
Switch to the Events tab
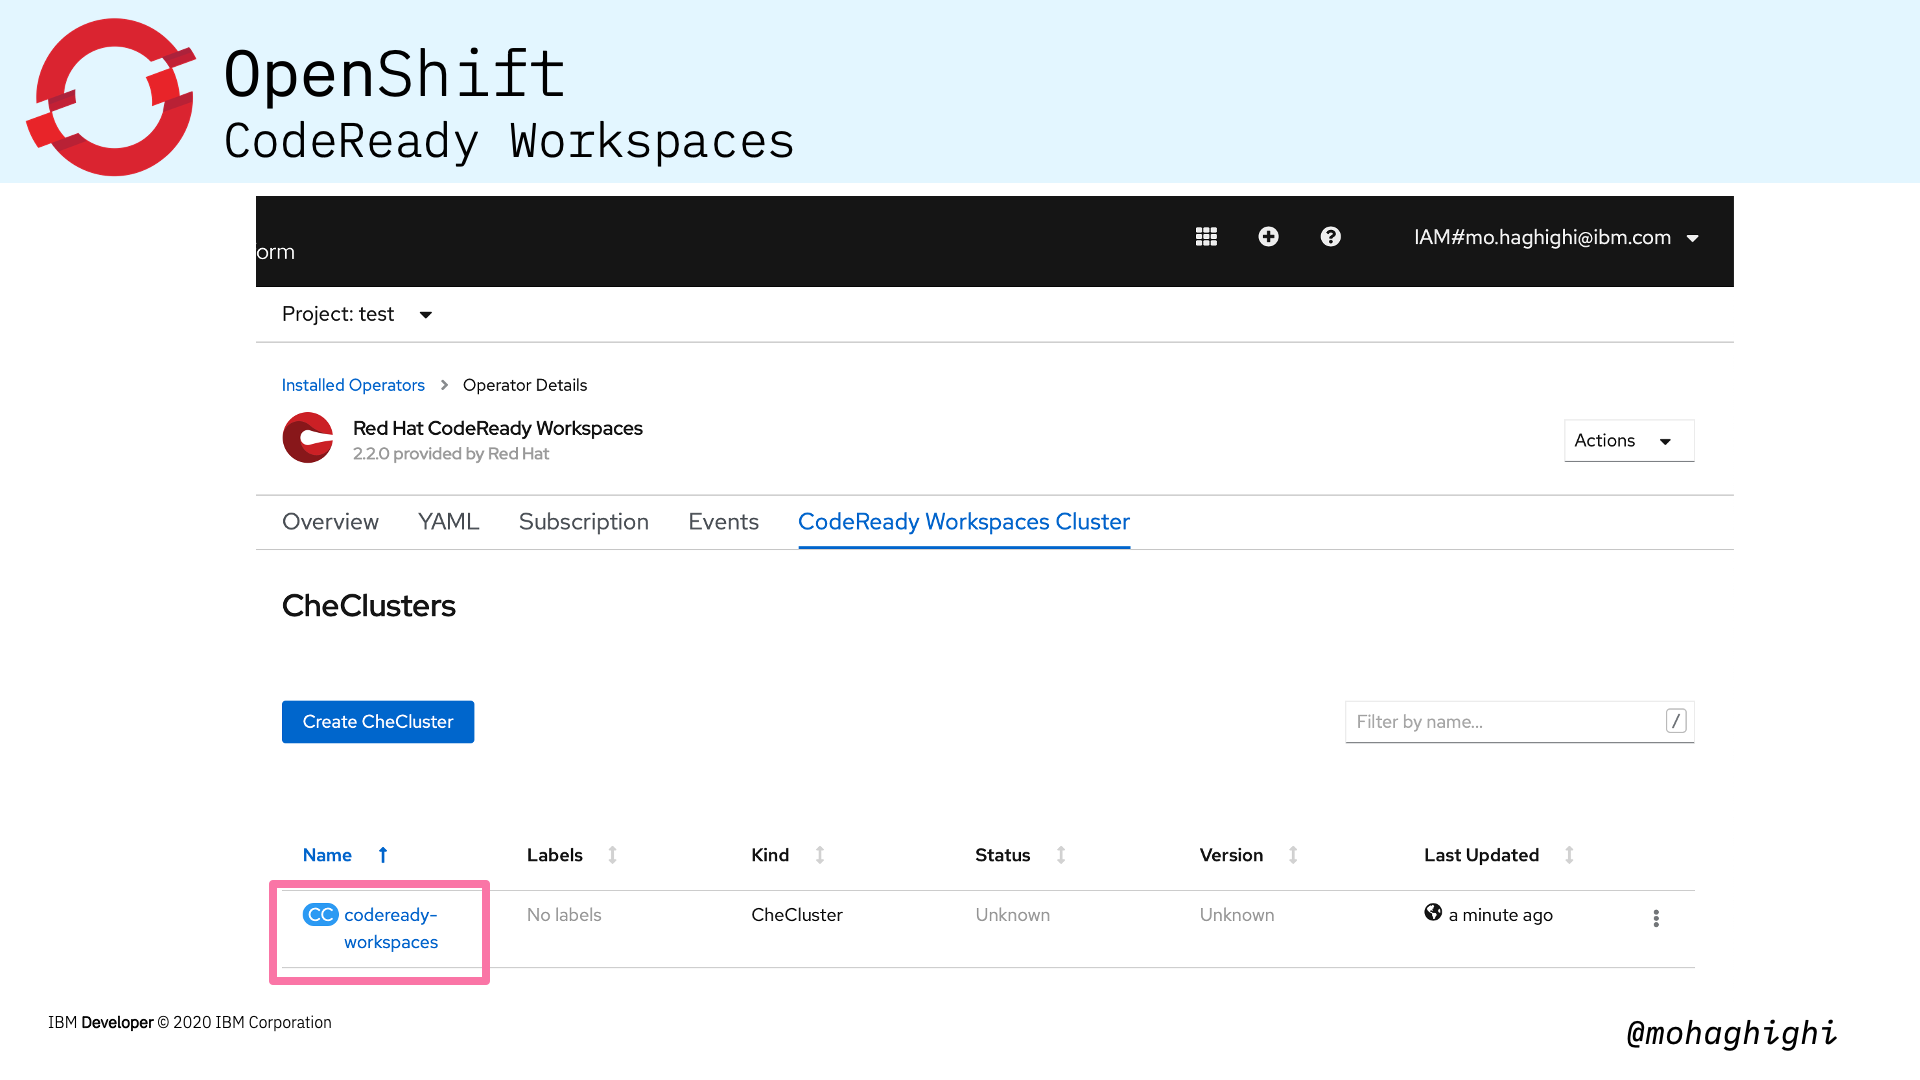click(723, 522)
